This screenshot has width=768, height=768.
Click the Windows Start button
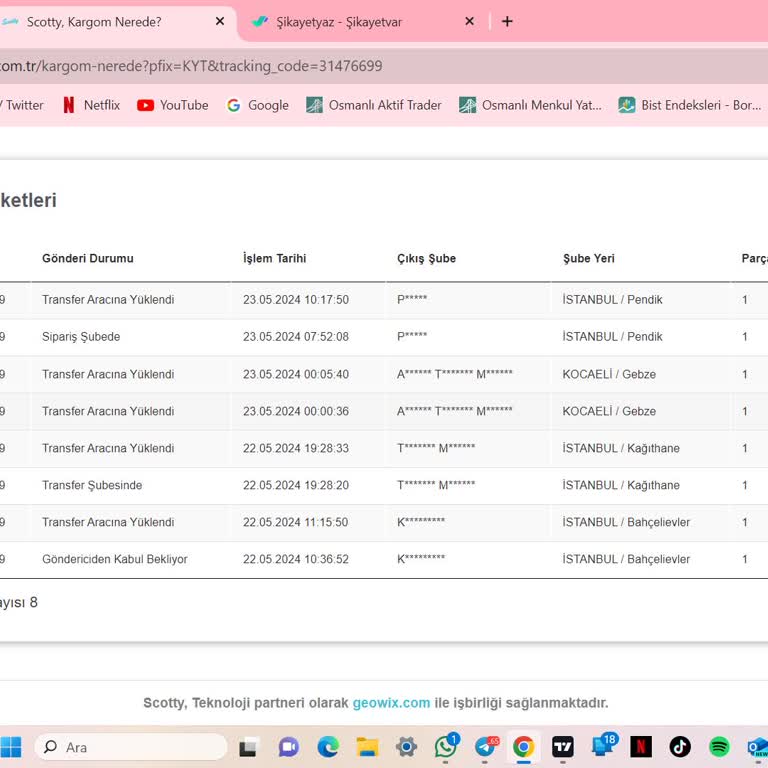(11, 747)
